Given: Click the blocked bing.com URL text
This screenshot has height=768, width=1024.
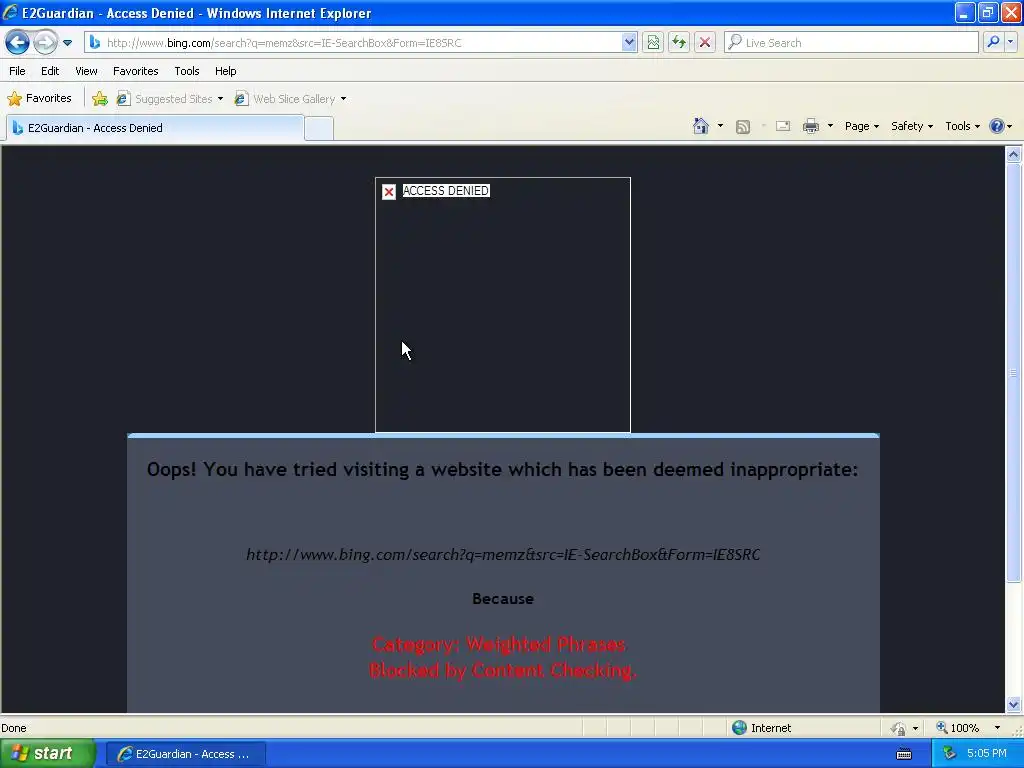Looking at the screenshot, I should tap(503, 554).
